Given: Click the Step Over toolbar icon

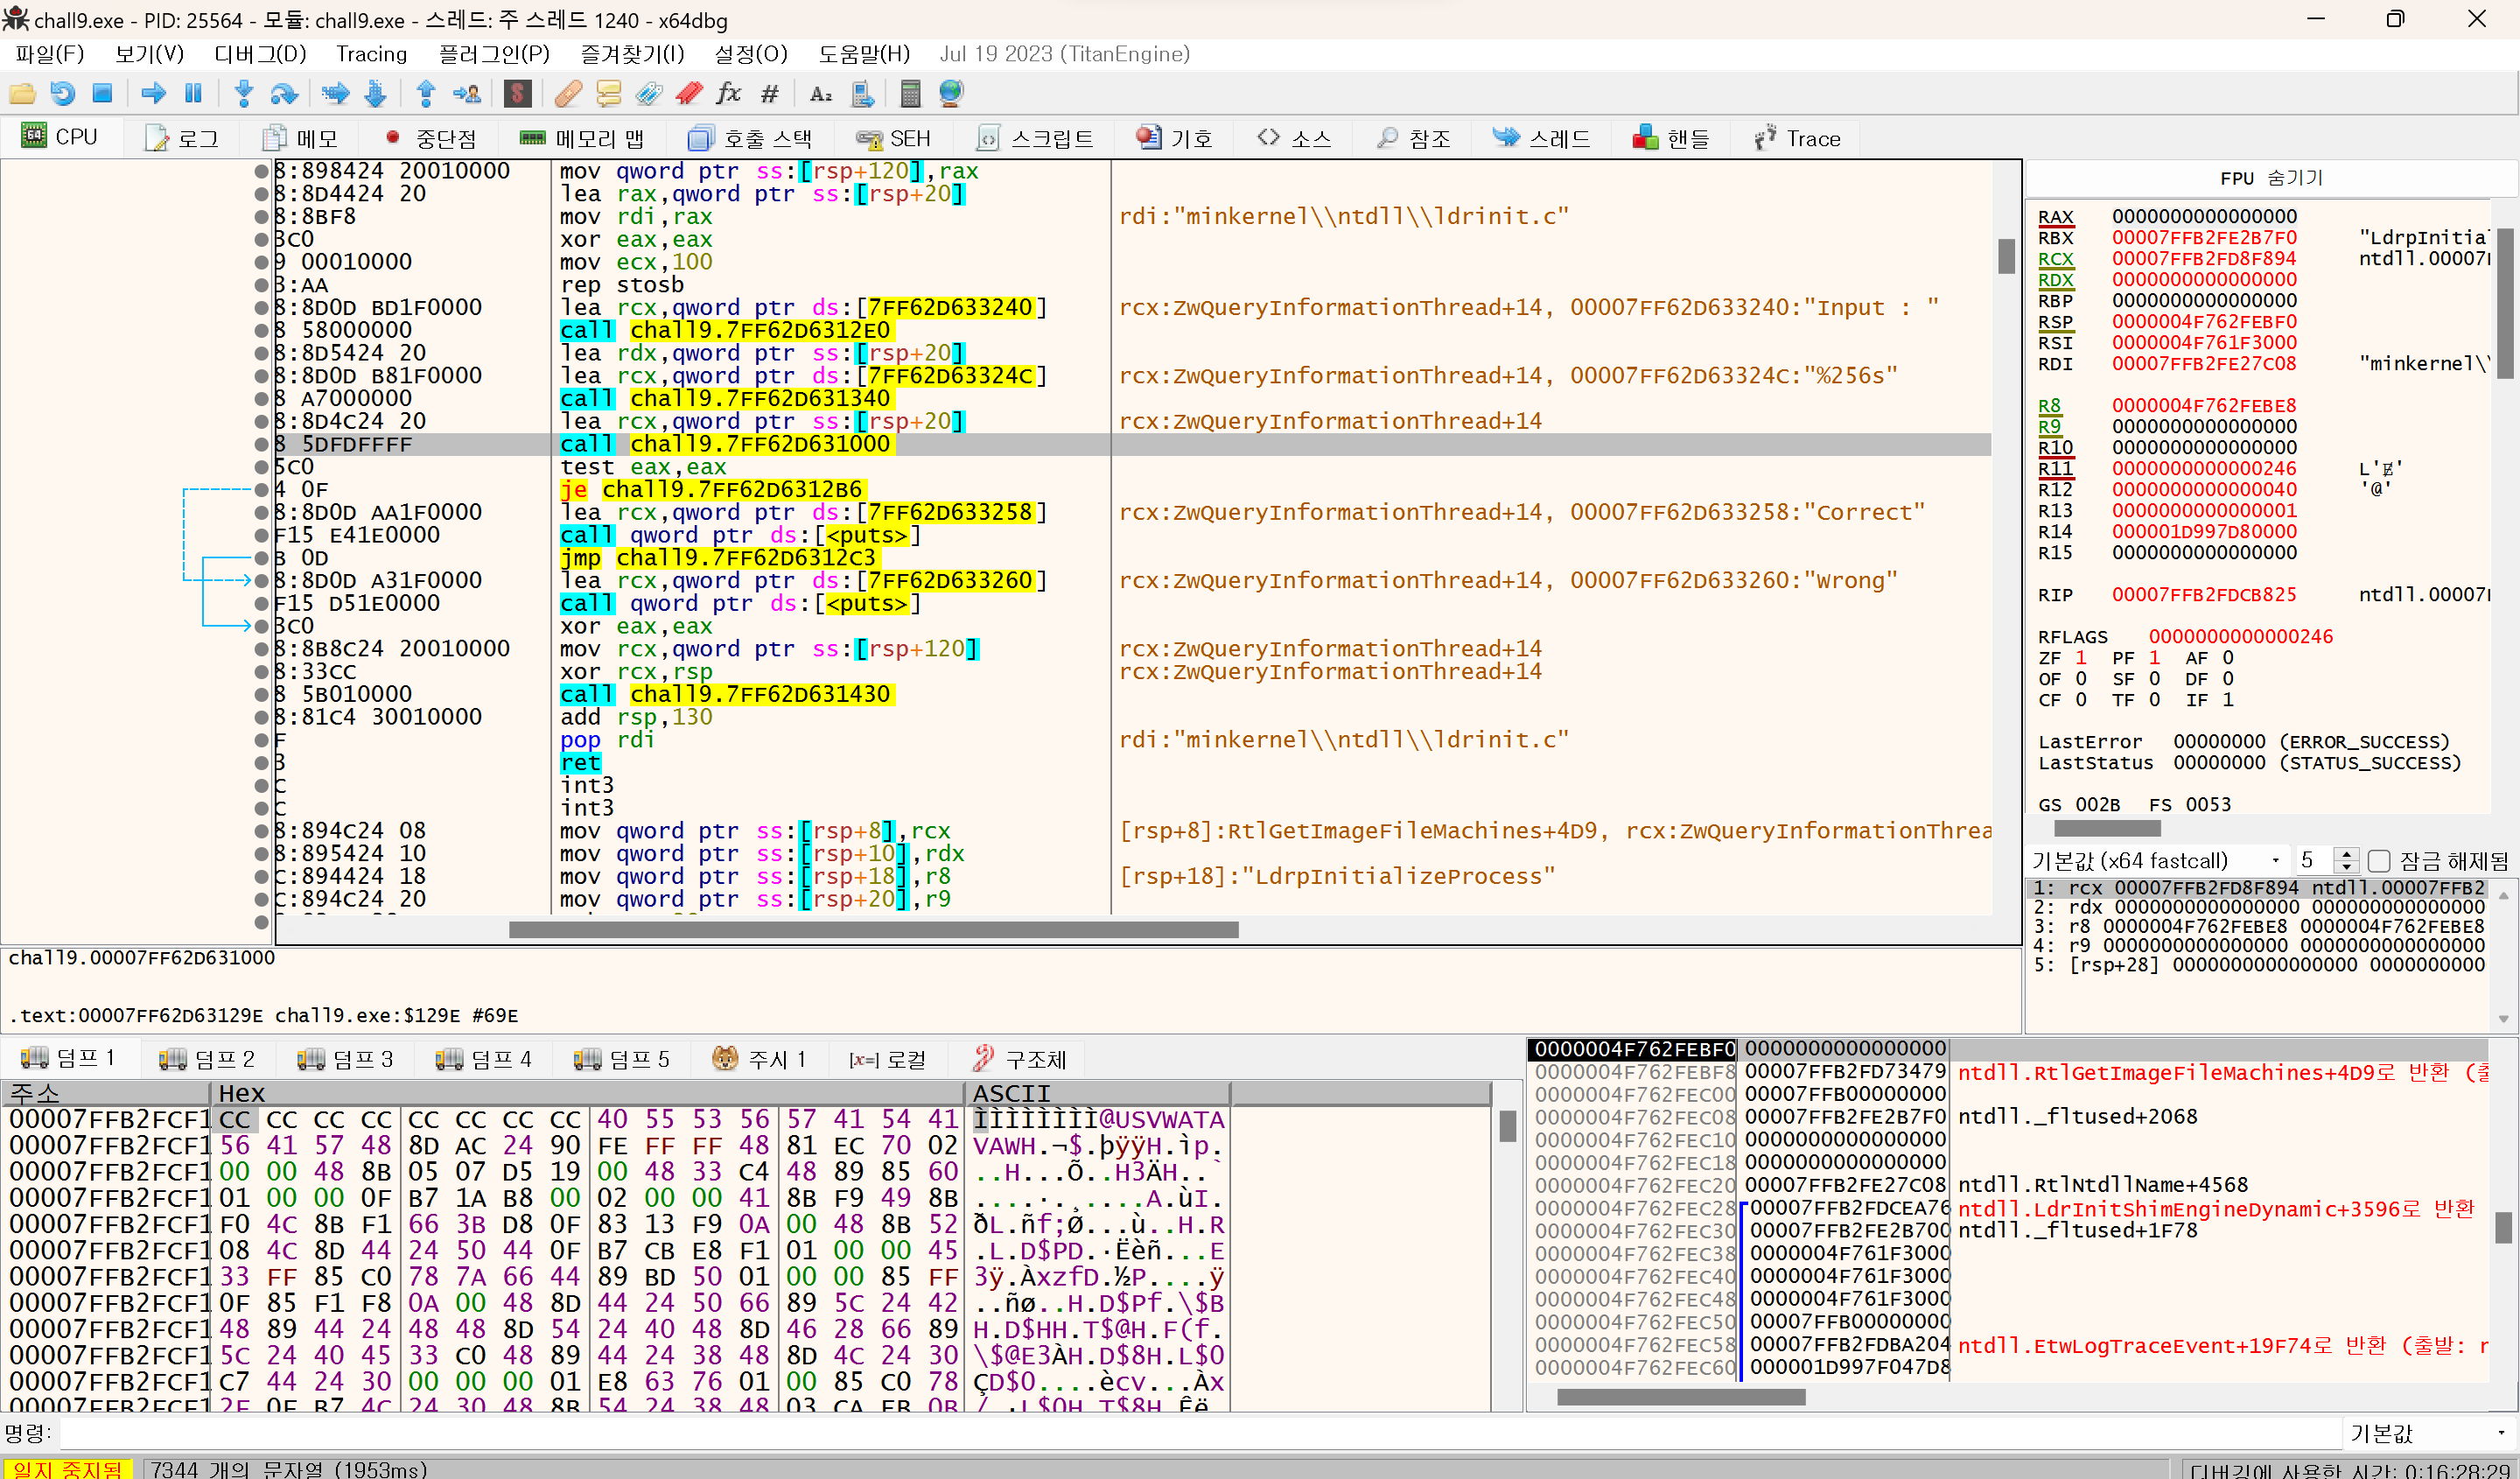Looking at the screenshot, I should (x=284, y=94).
